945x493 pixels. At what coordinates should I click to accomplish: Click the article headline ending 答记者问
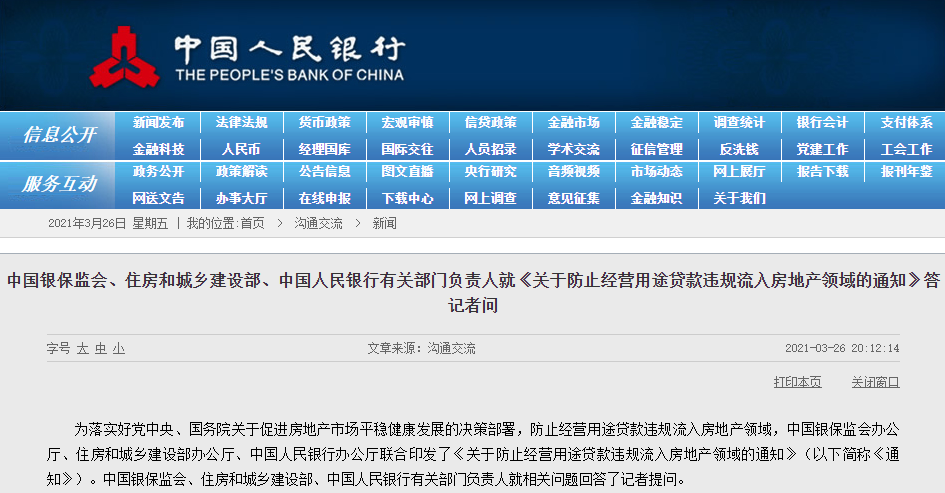[472, 292]
